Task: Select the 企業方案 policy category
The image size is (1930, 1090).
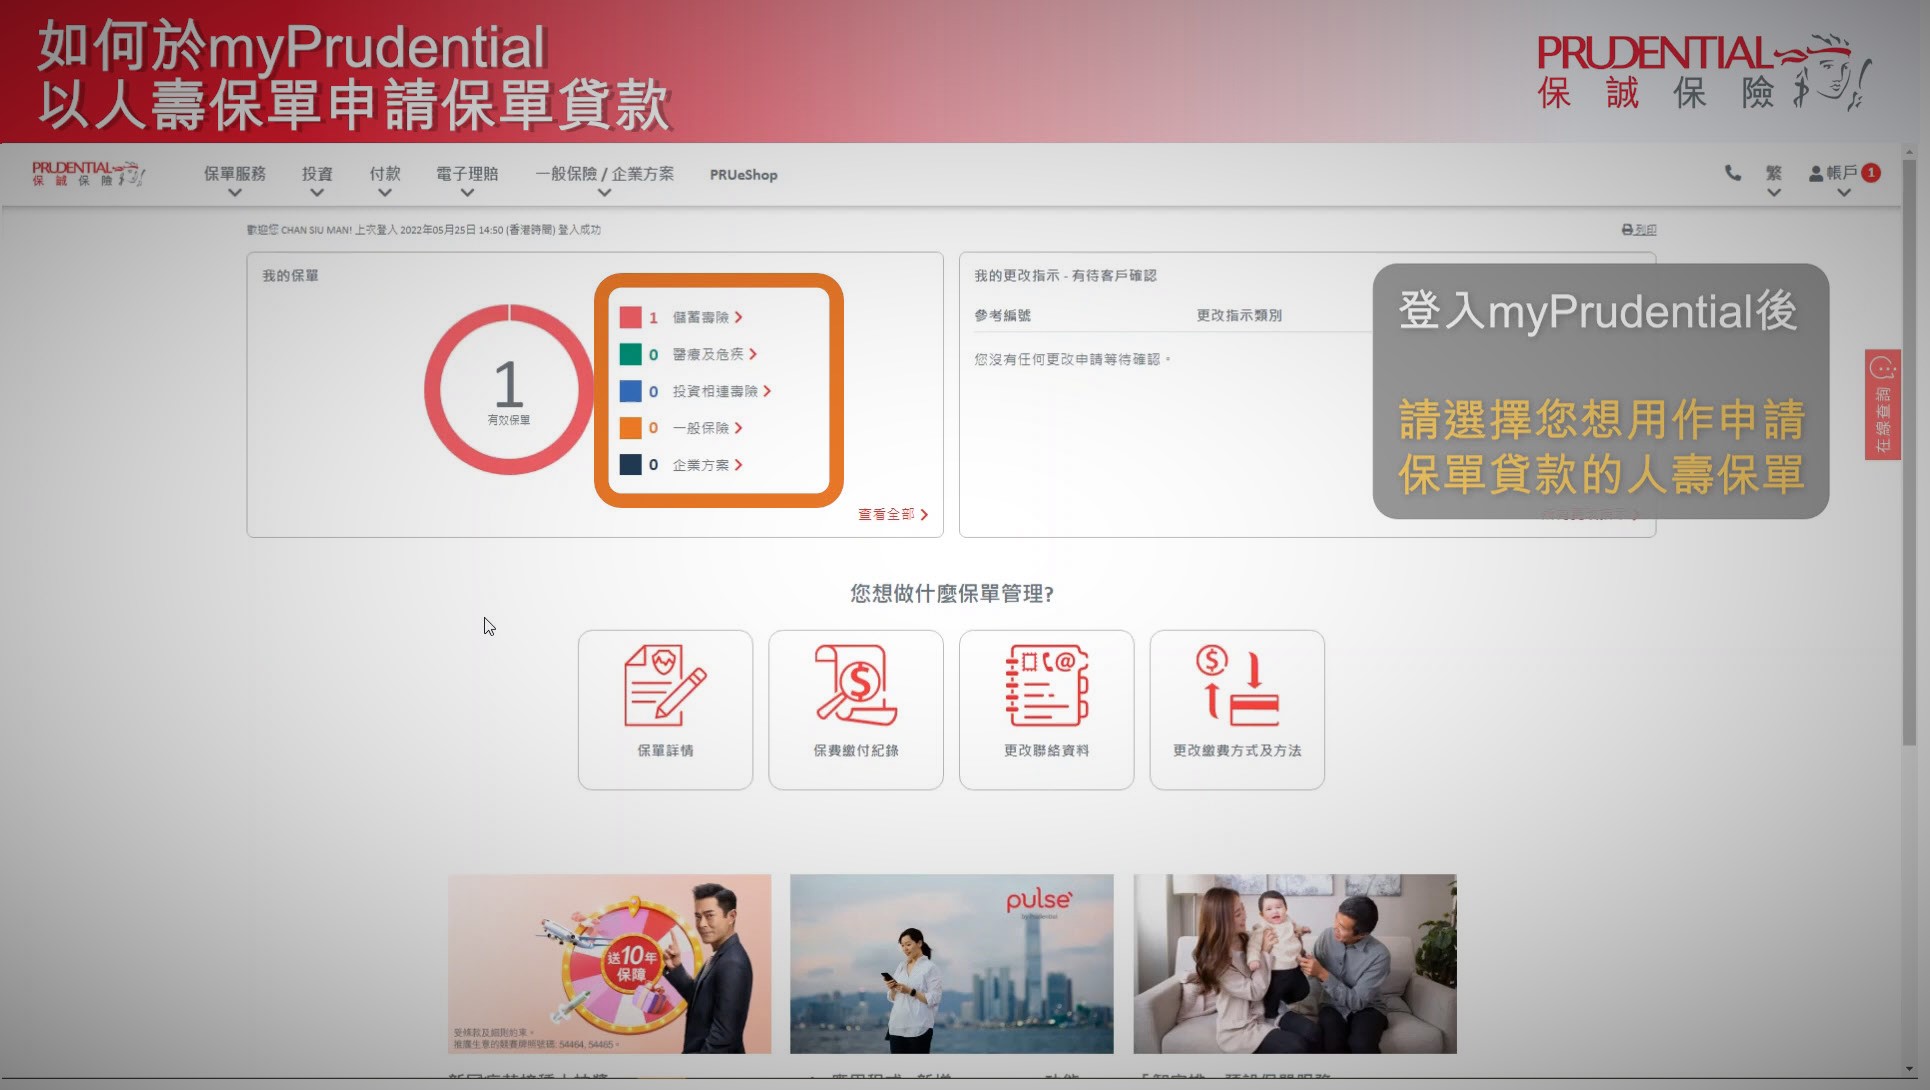Action: 706,465
